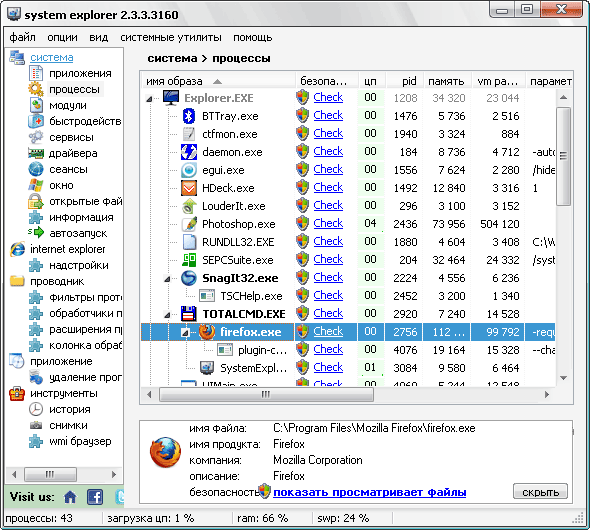Select the Photoshop.exe process icon
The image size is (590, 530).
click(189, 224)
